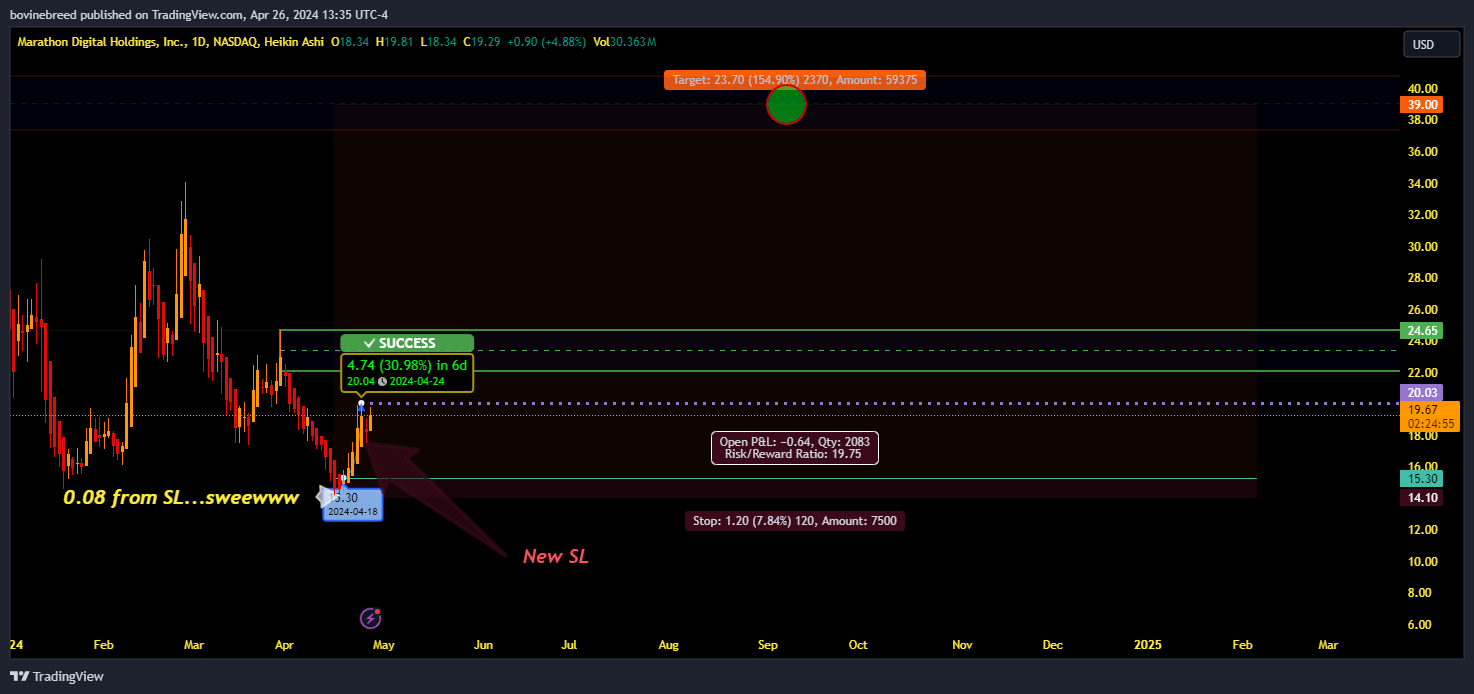1474x694 pixels.
Task: Click the 19.67 current price countdown tag
Action: [1432, 416]
